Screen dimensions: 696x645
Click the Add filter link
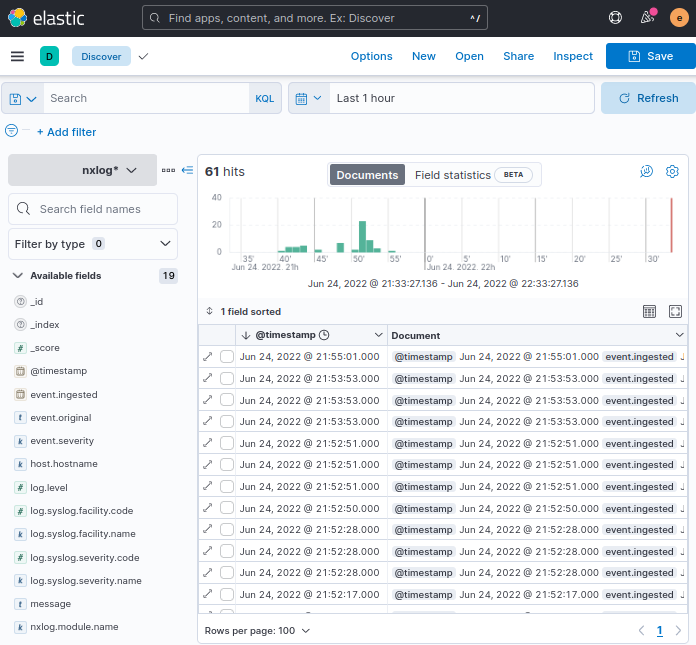pos(67,132)
